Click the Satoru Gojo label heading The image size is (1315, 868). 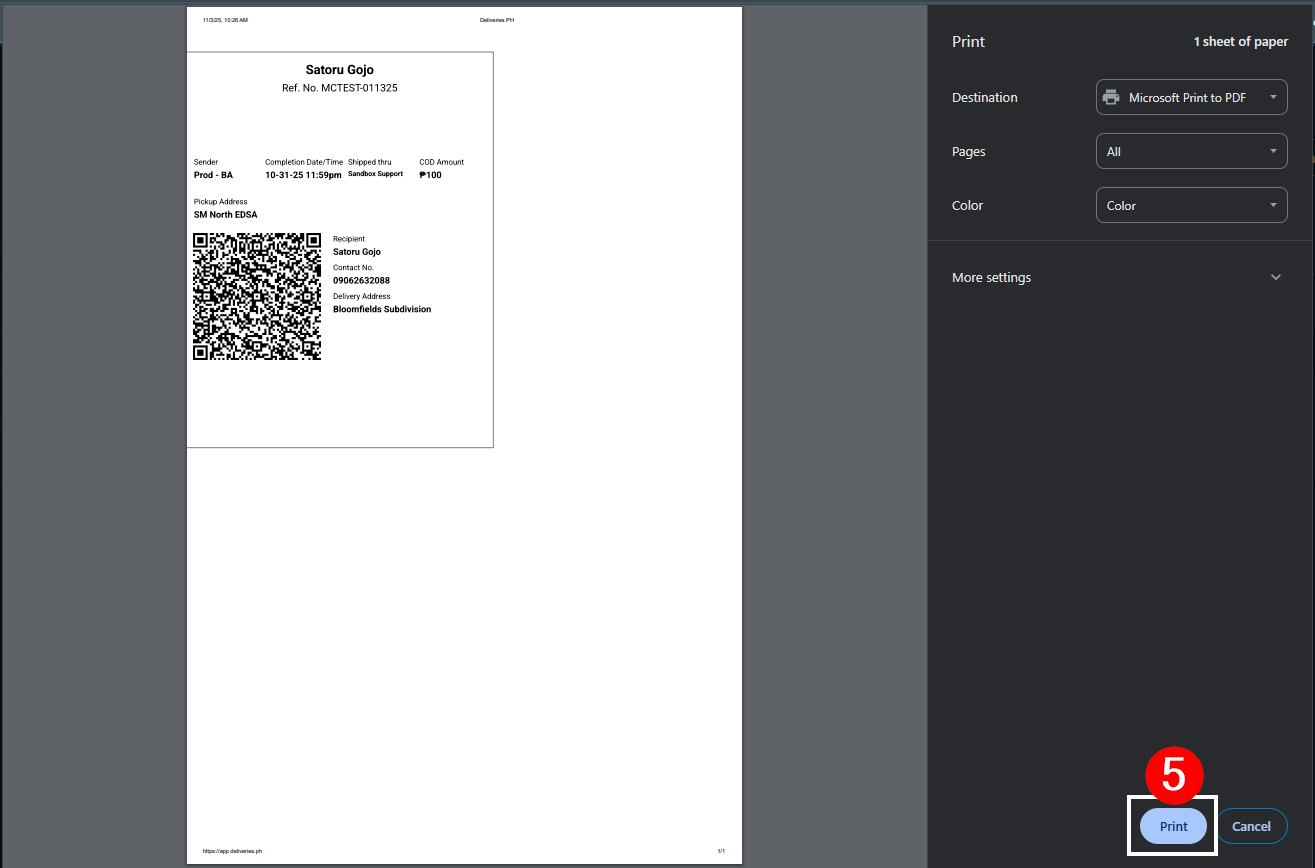339,70
